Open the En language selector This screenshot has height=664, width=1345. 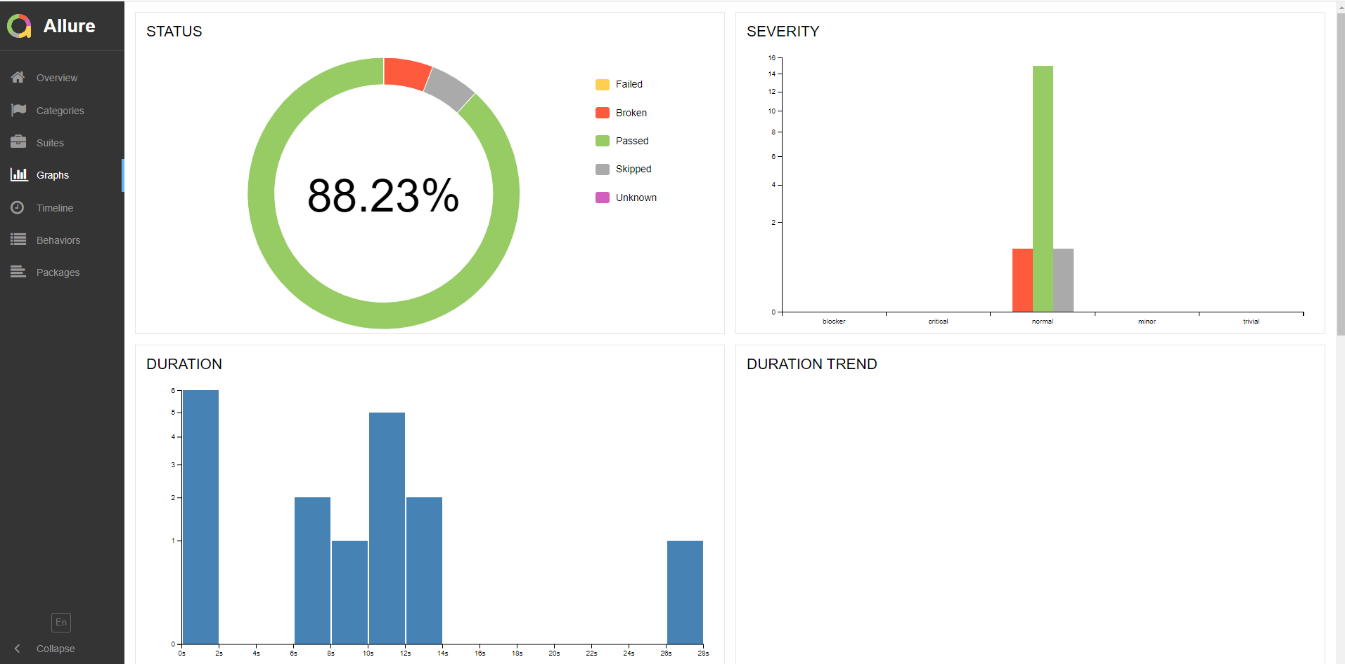61,622
